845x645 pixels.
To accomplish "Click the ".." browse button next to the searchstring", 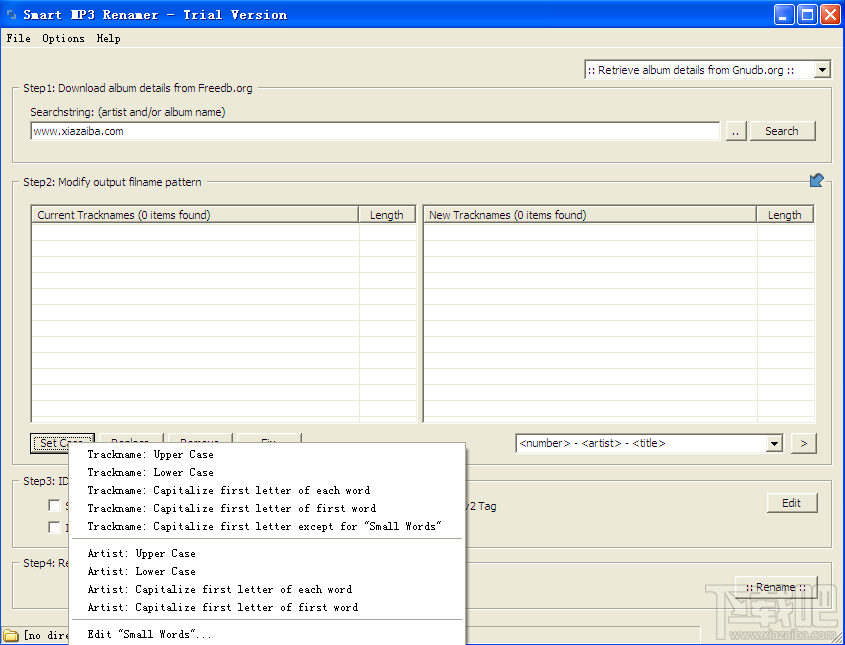I will pyautogui.click(x=736, y=131).
